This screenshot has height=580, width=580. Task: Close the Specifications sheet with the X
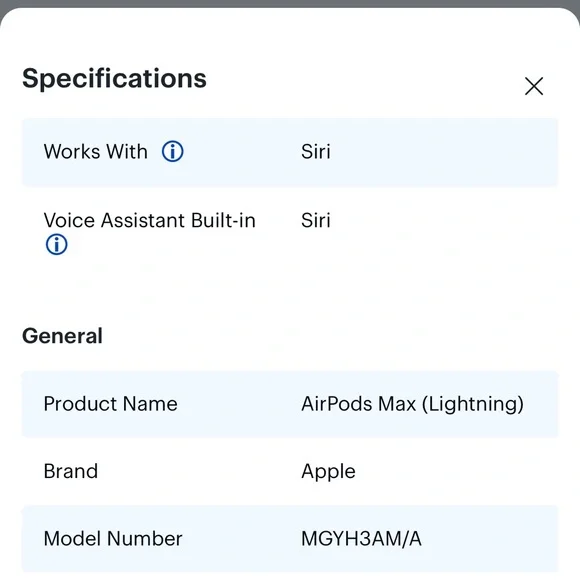coord(534,86)
